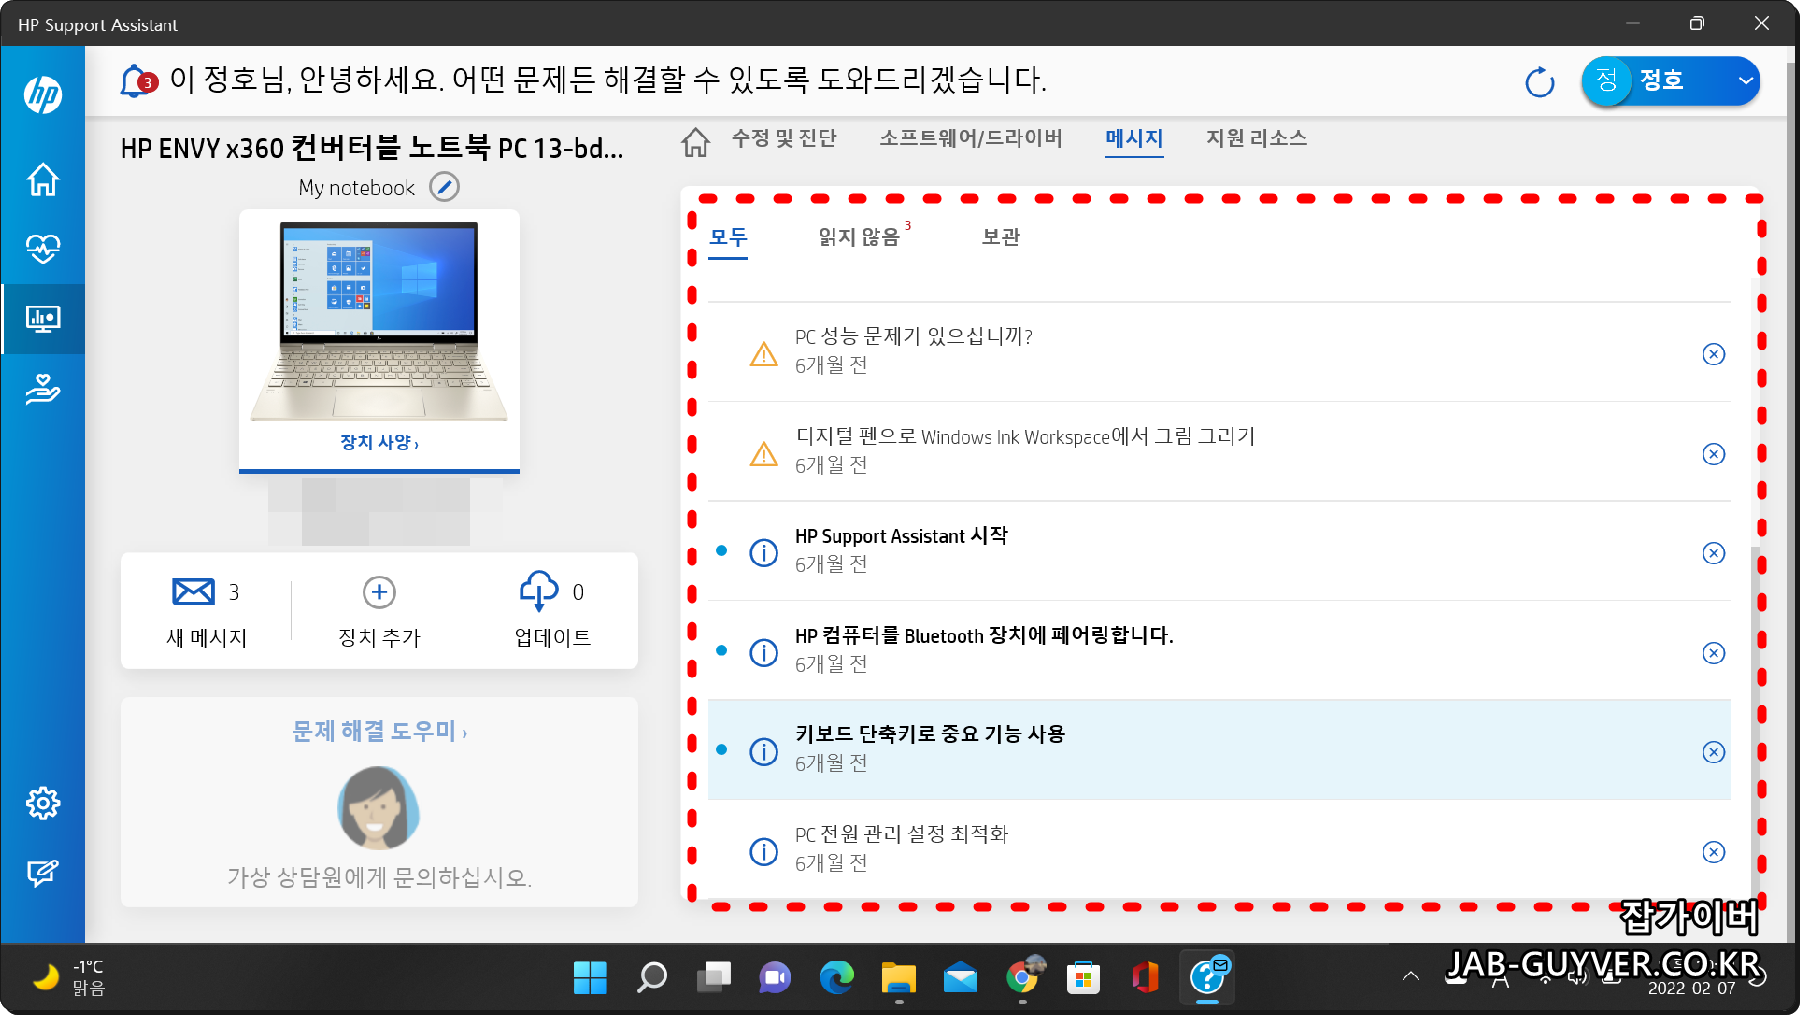This screenshot has width=1800, height=1015.
Task: Open Microsoft Edge from the taskbar
Action: (837, 977)
